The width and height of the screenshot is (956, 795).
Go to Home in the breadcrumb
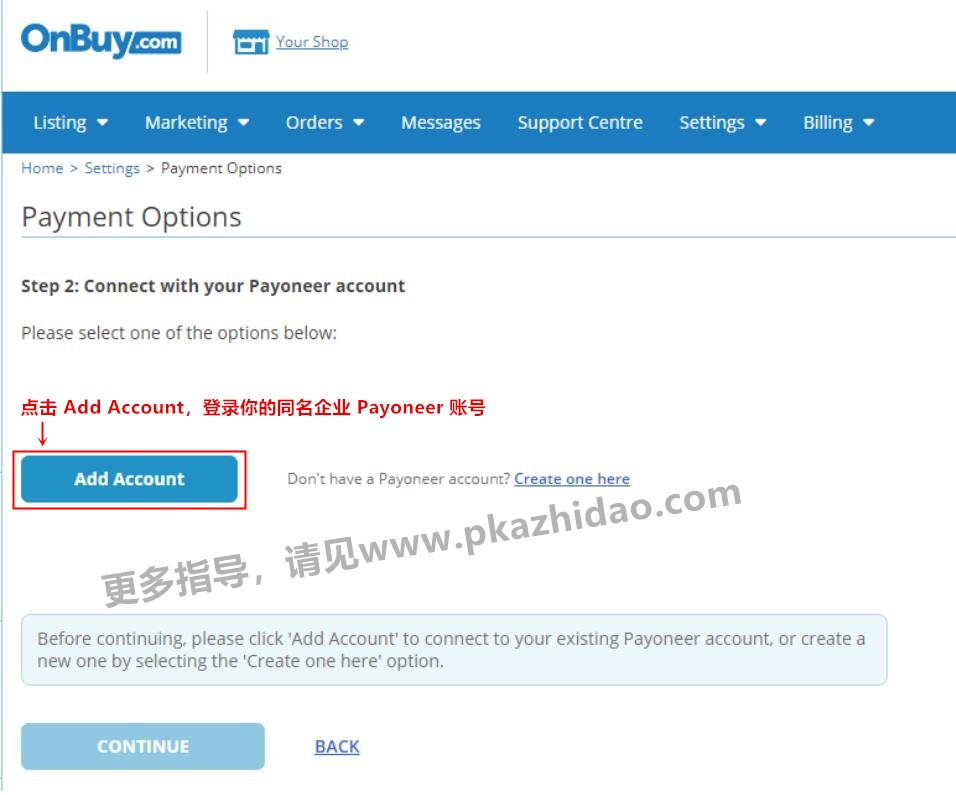tap(42, 168)
